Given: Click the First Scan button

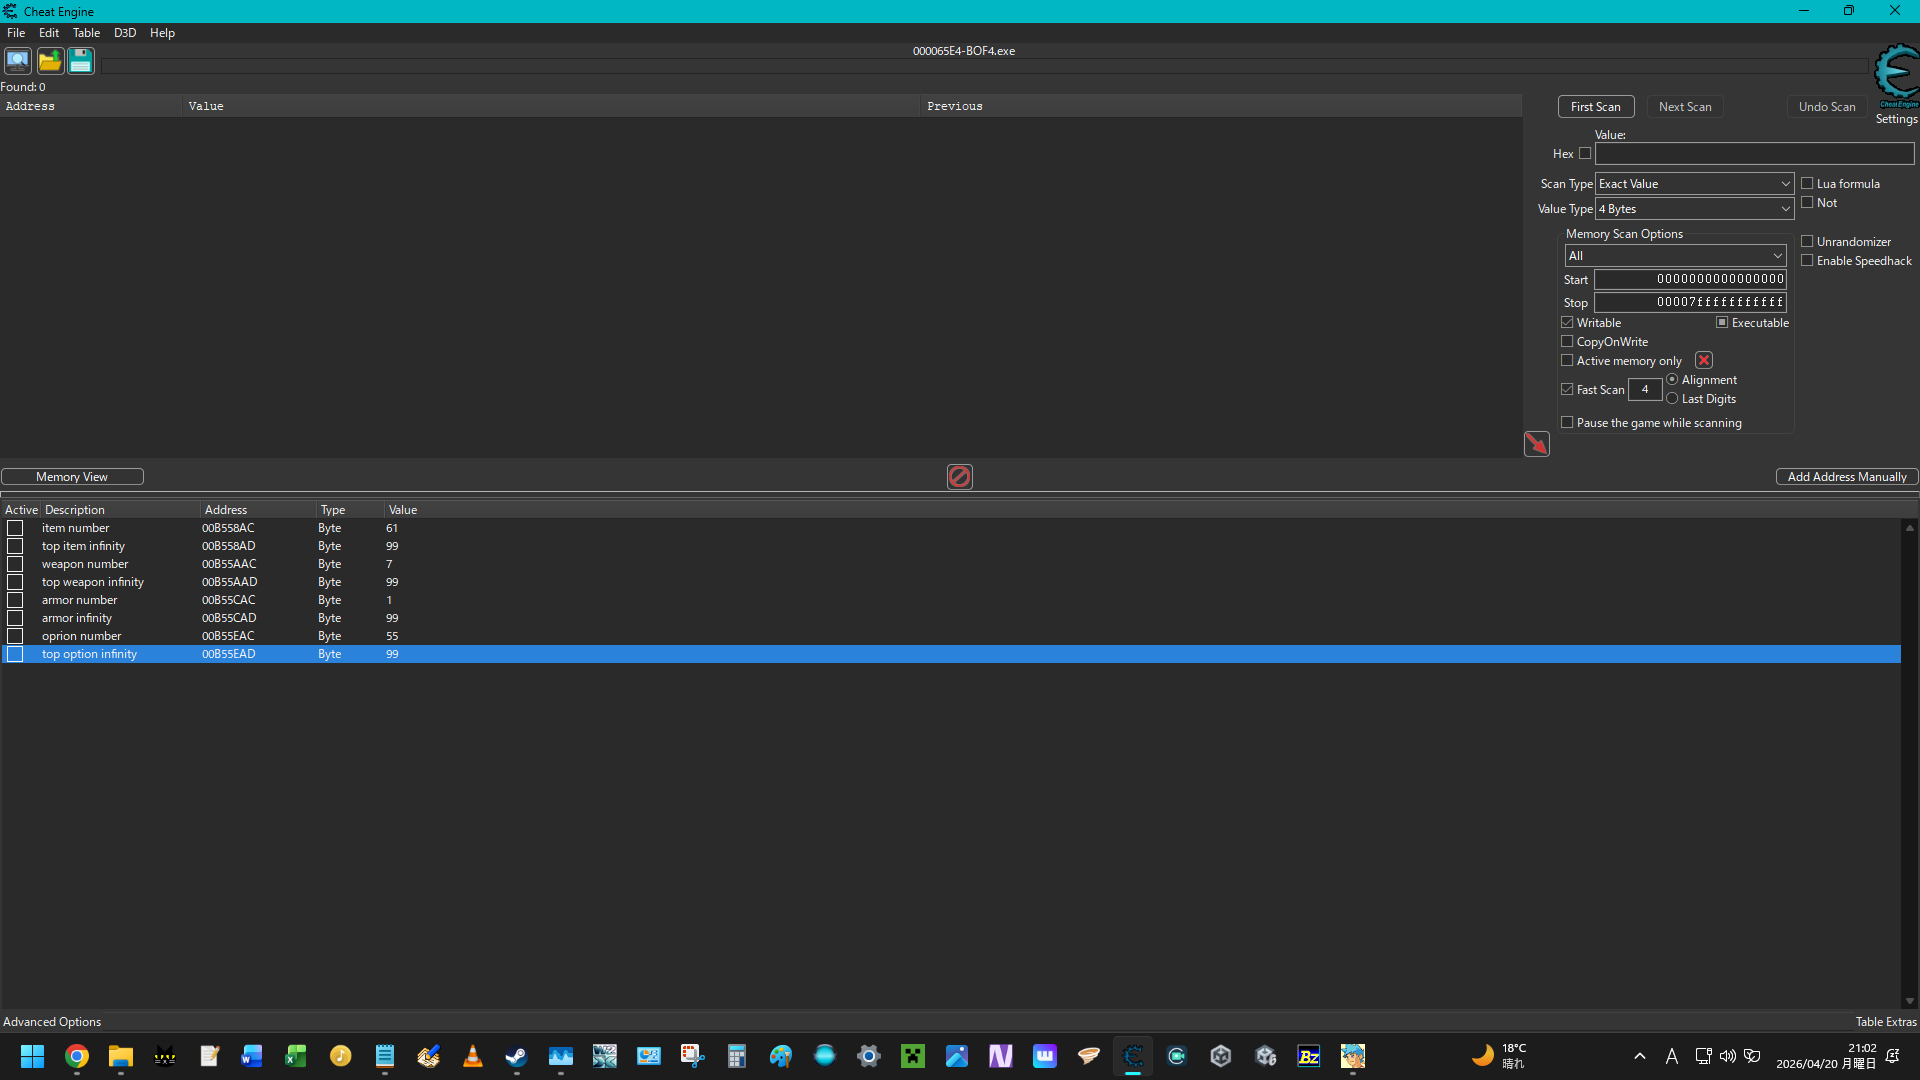Looking at the screenshot, I should (x=1596, y=107).
